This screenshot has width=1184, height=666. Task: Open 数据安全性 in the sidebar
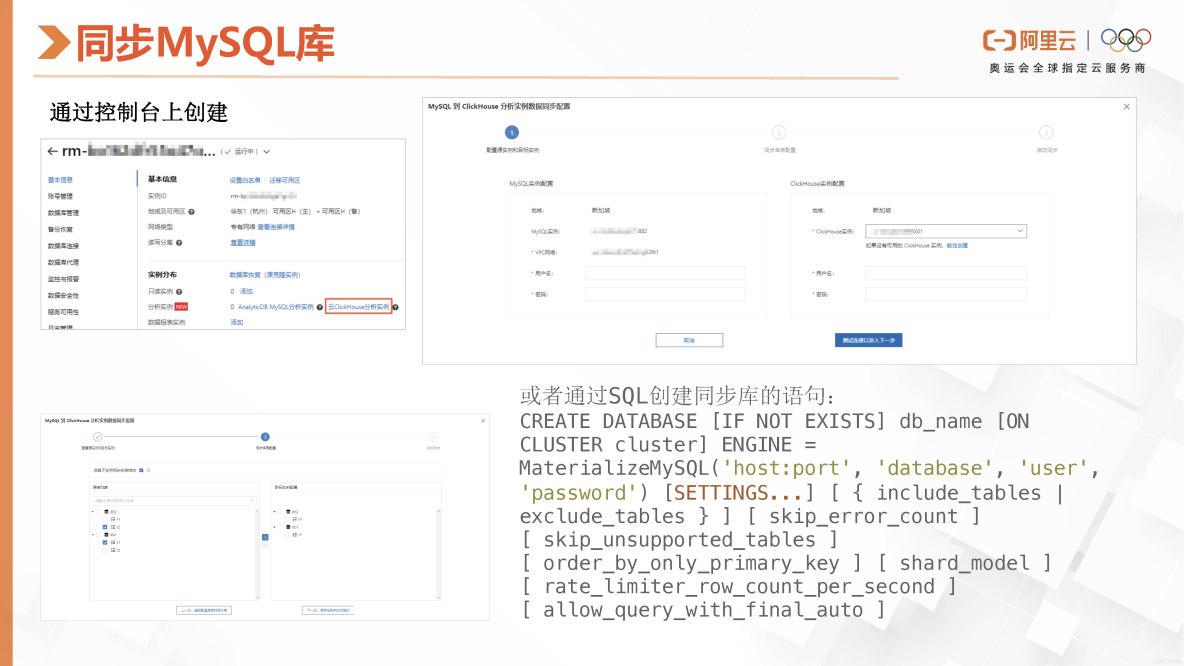[x=63, y=296]
